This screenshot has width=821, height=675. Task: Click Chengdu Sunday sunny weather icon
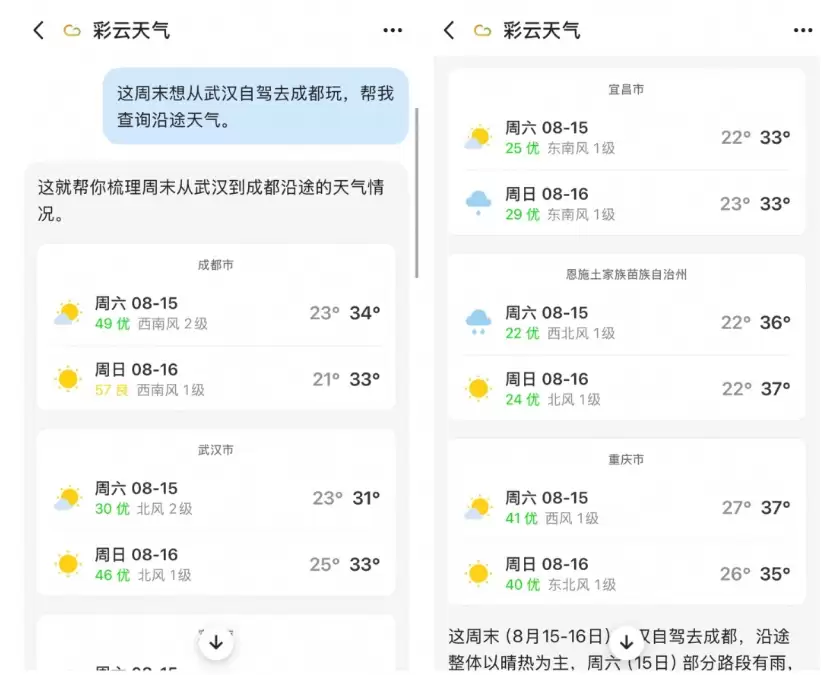68,379
